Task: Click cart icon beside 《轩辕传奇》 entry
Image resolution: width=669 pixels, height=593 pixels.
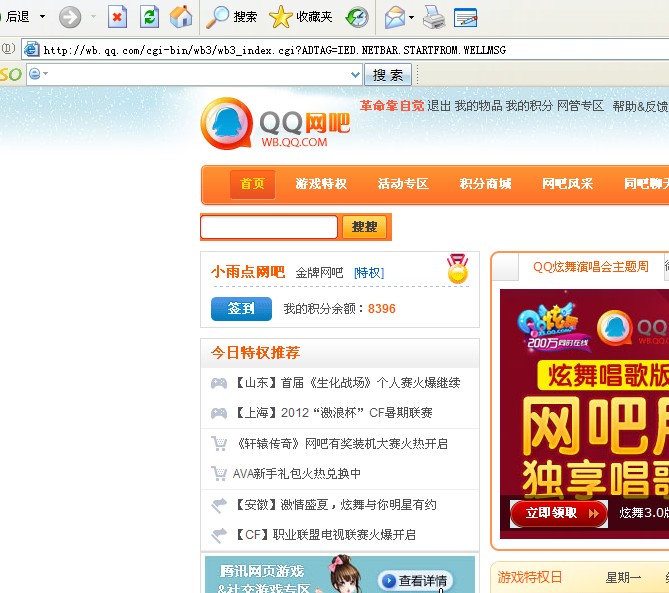Action: (x=219, y=444)
